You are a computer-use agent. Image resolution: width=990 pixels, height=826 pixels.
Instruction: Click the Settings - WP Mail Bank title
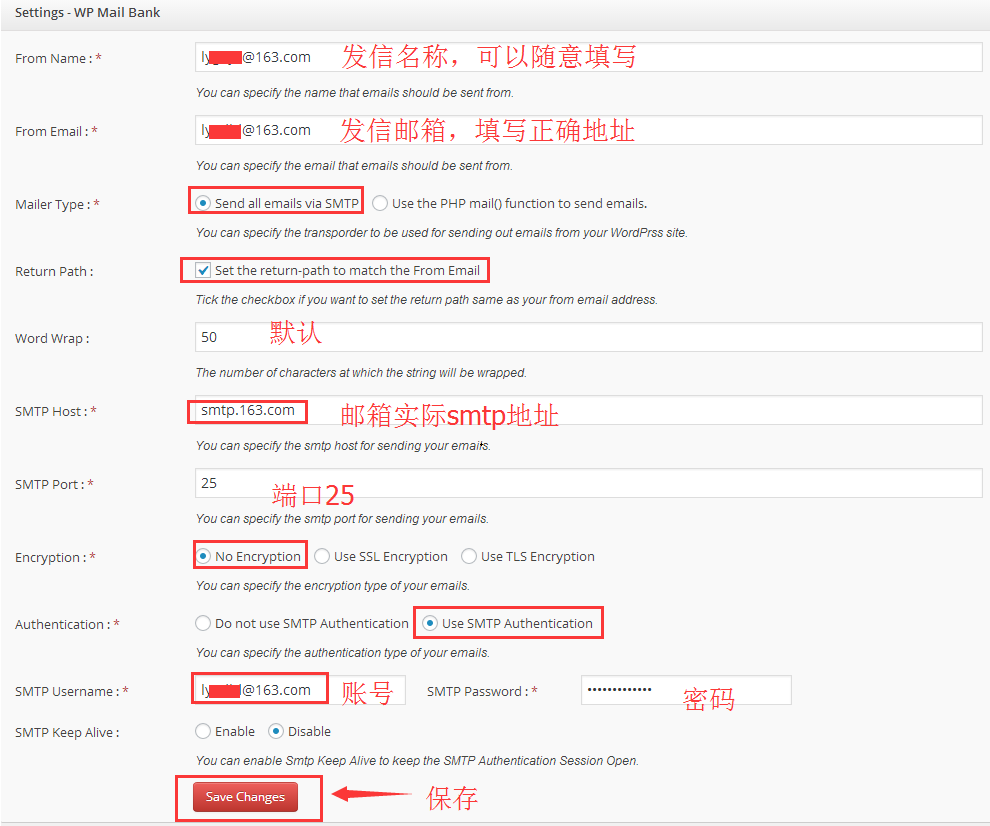point(88,13)
